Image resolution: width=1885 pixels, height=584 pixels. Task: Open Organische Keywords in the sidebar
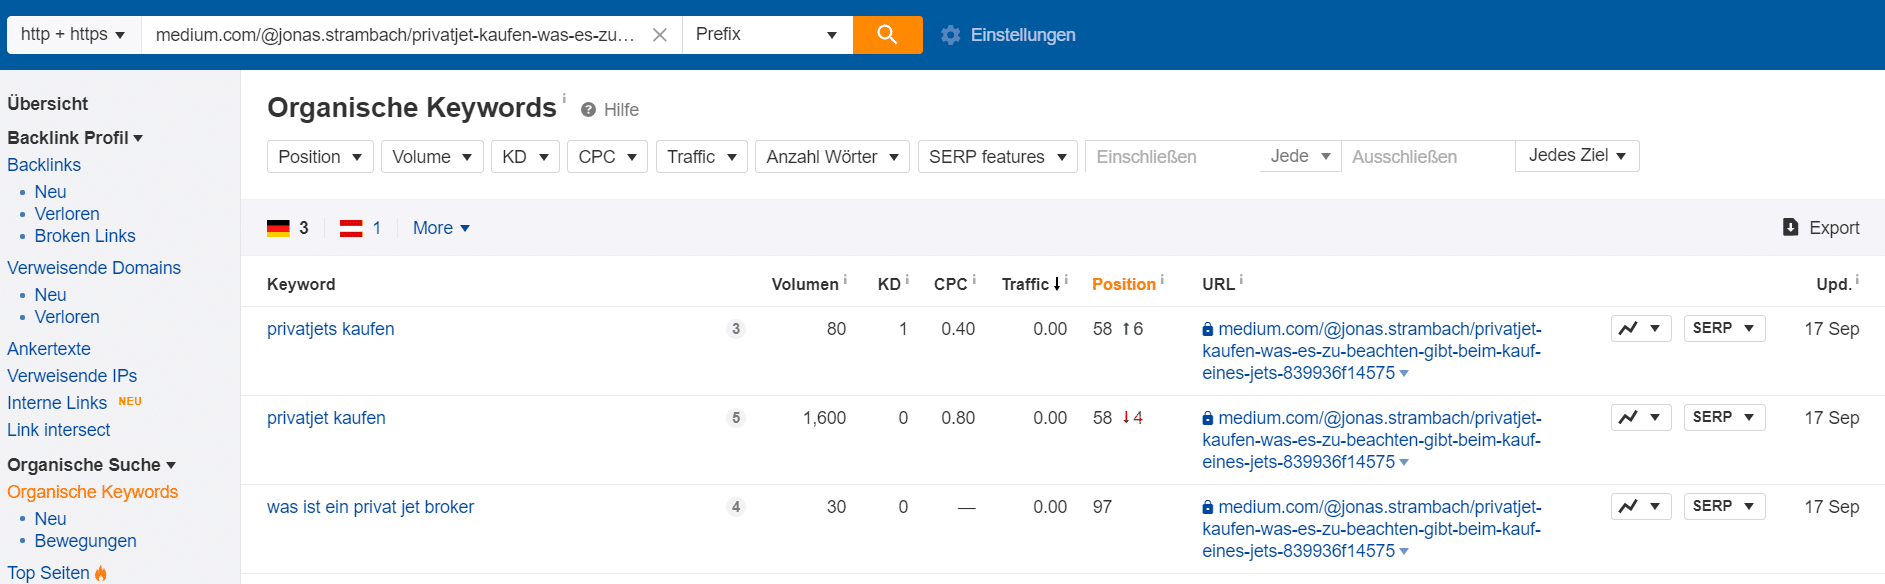93,492
